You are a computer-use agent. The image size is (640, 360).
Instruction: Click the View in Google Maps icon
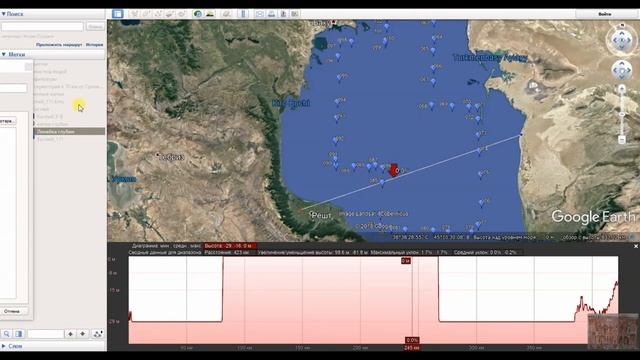tap(295, 14)
